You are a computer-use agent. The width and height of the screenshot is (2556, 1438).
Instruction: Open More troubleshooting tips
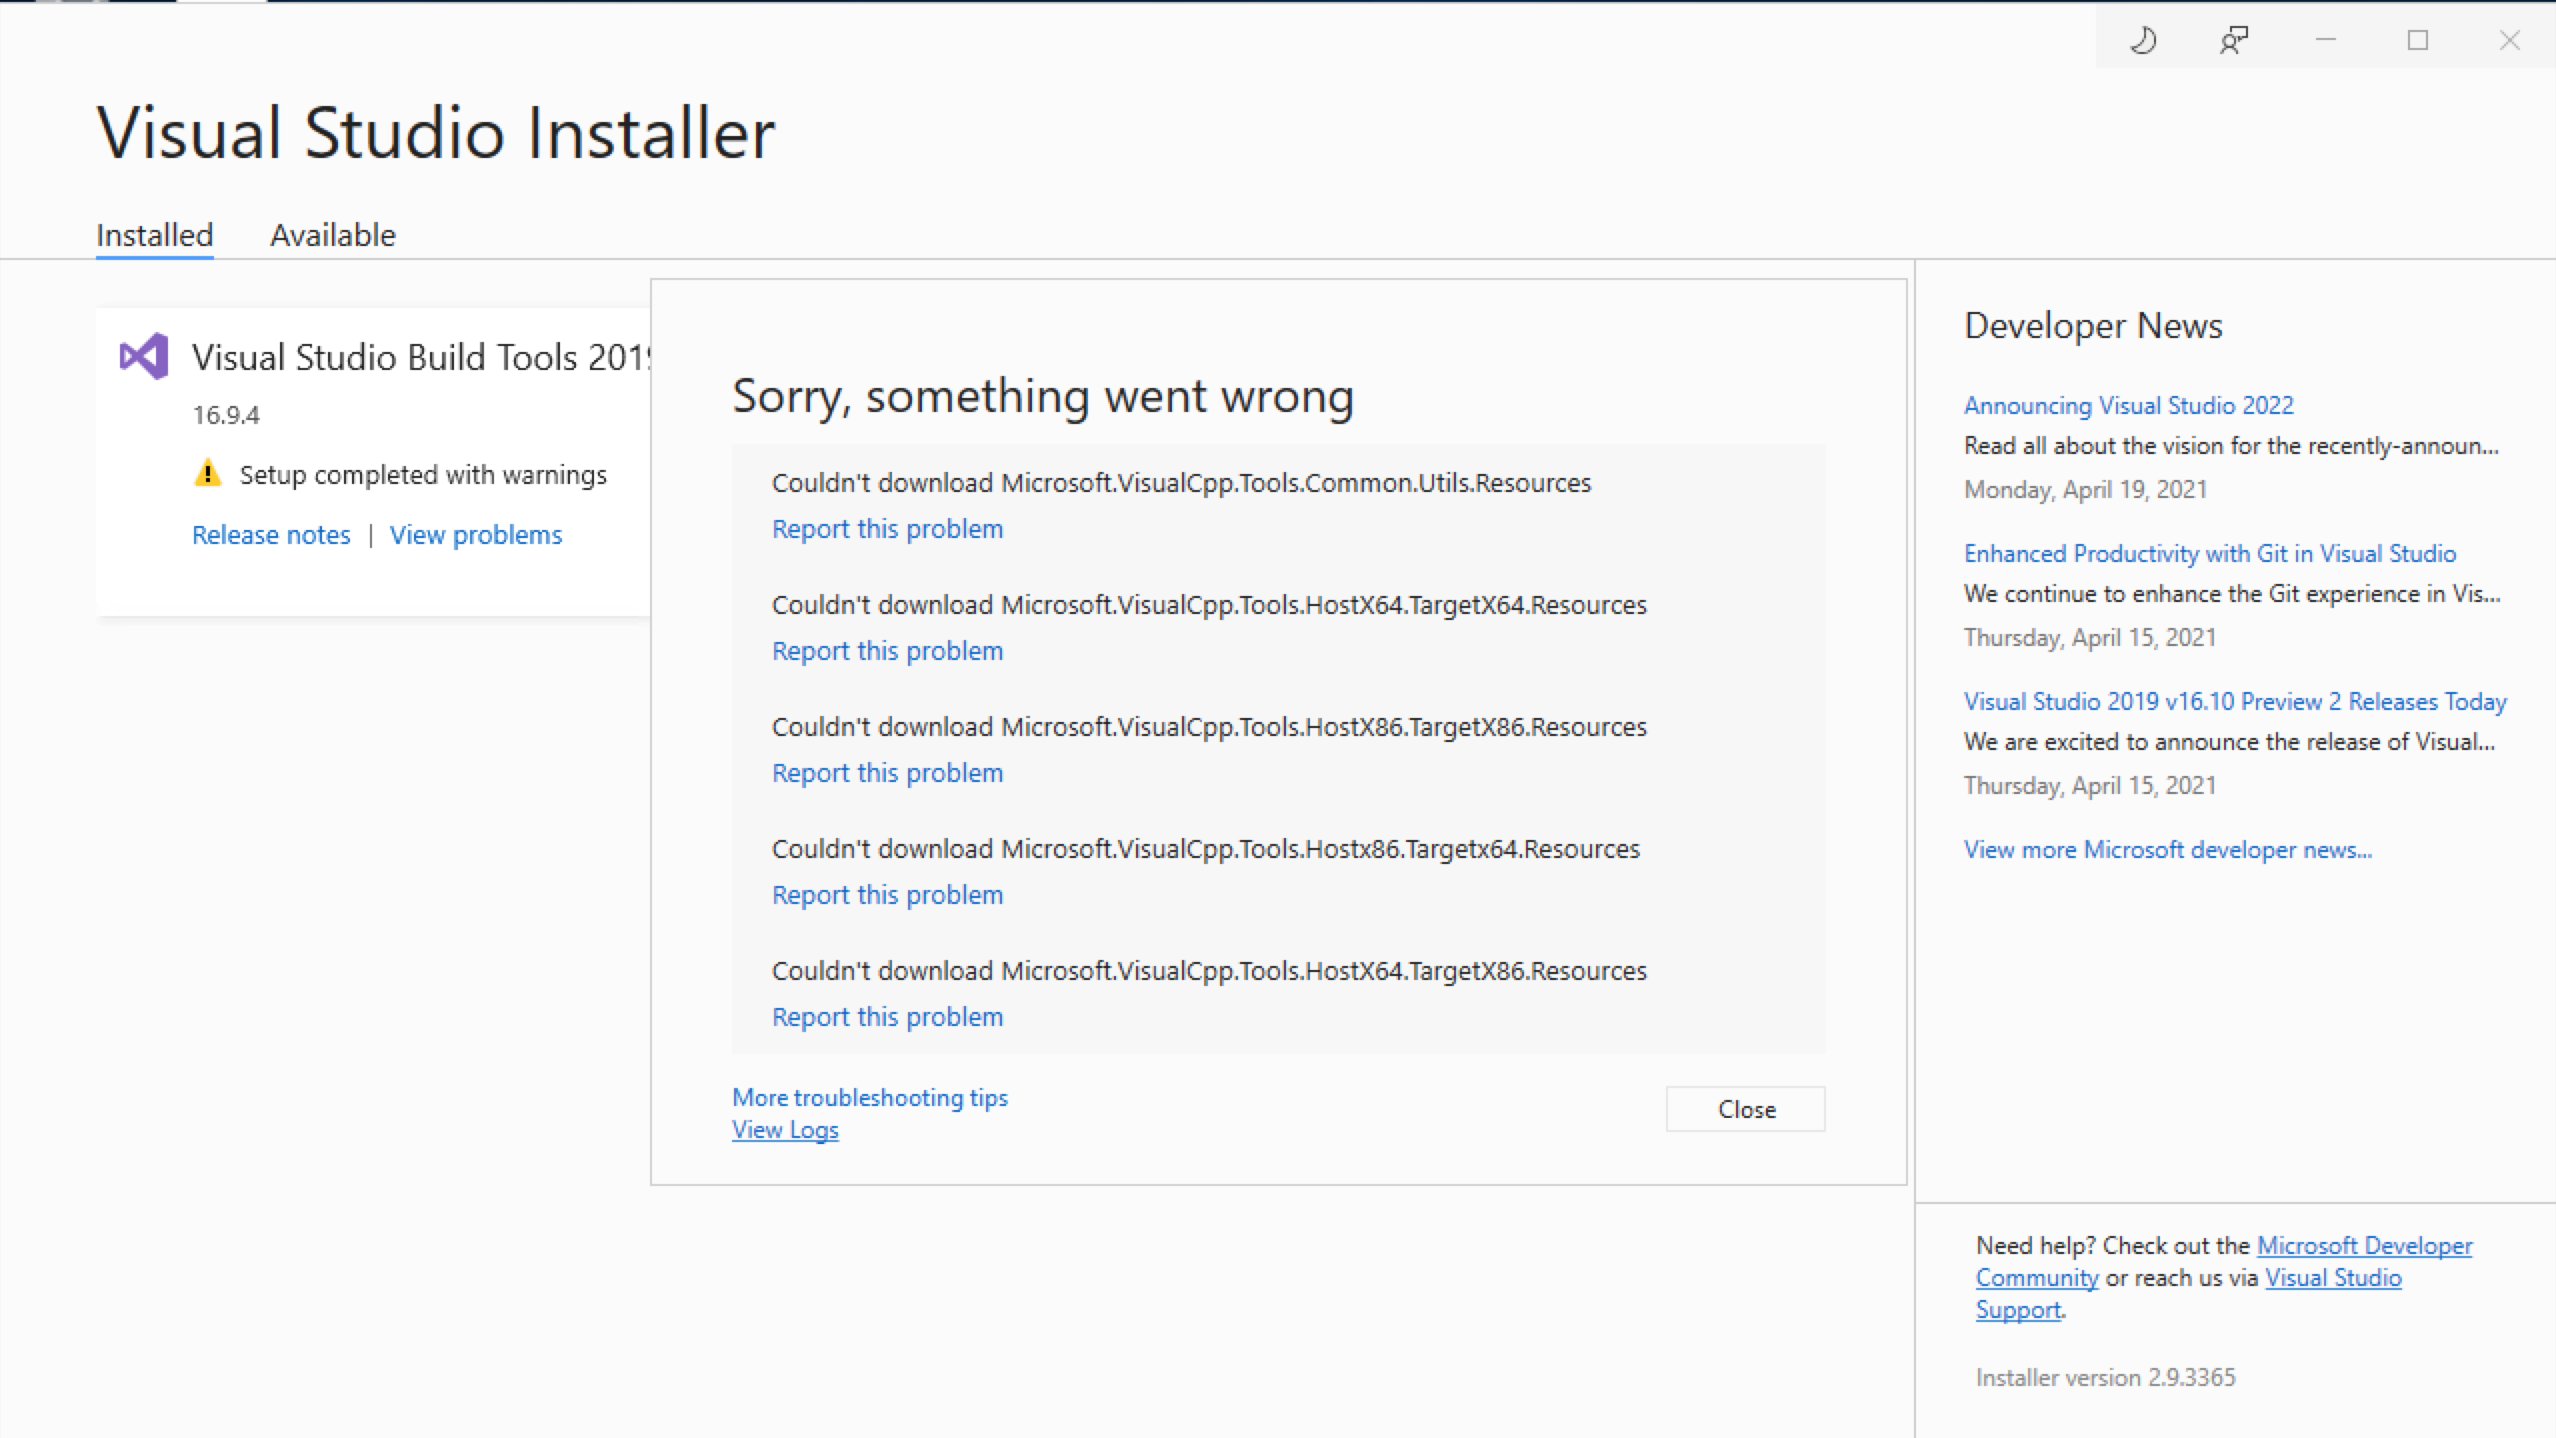pos(869,1097)
